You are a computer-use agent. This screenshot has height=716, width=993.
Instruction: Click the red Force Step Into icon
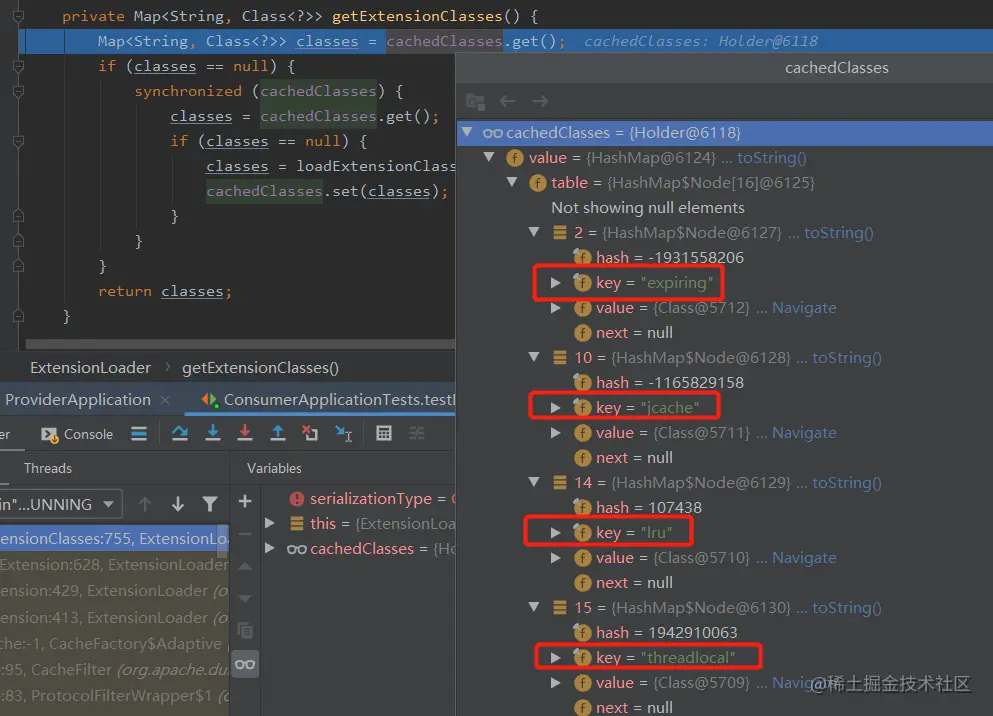coord(245,433)
